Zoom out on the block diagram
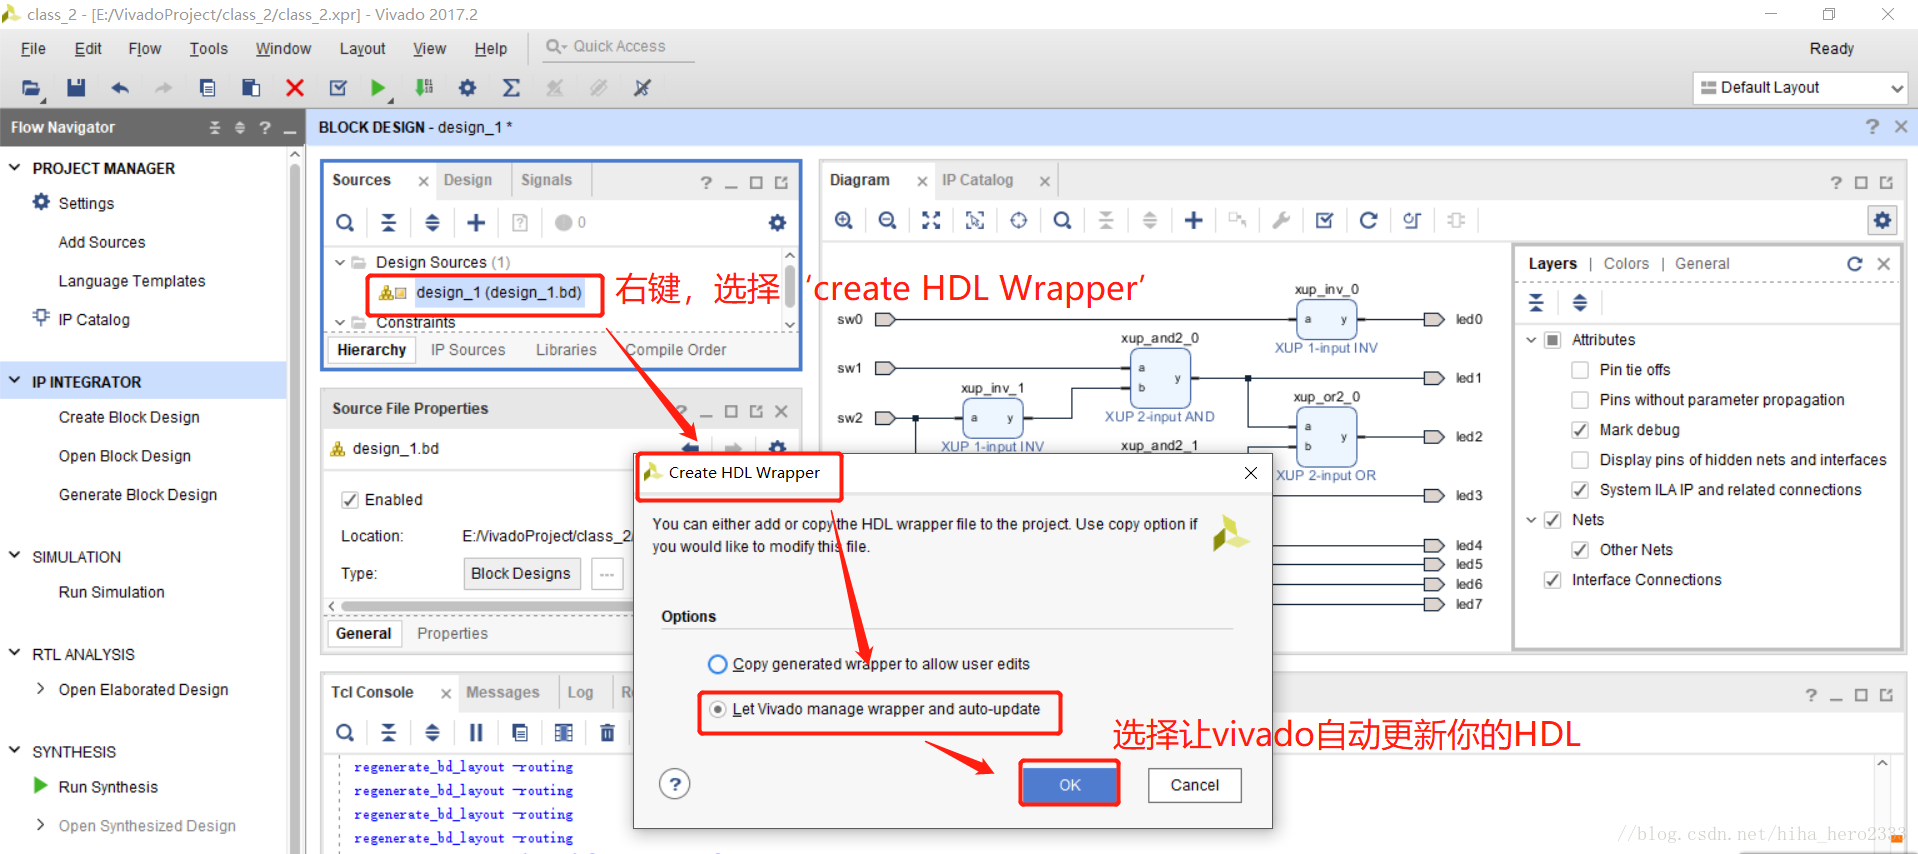Screen dimensions: 1918x854 tap(887, 220)
